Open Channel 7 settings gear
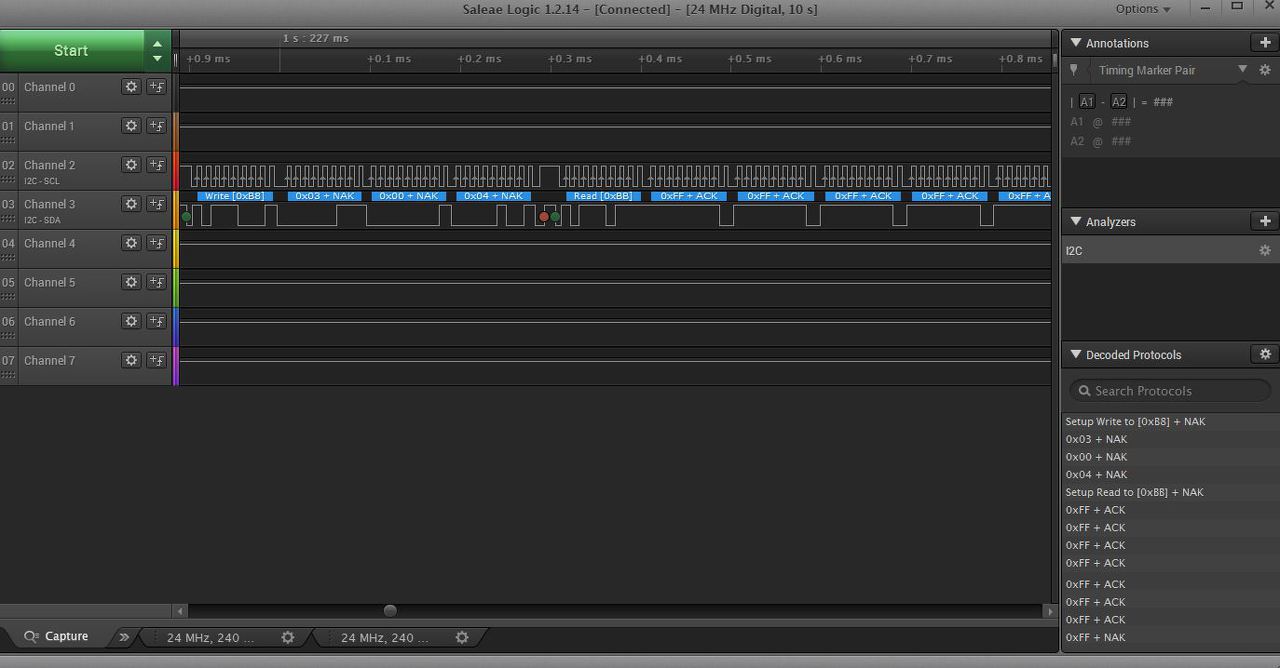The image size is (1280, 668). tap(131, 360)
